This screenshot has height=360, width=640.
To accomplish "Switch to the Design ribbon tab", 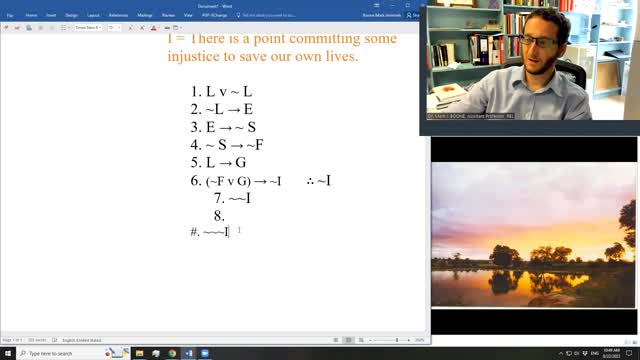I will tap(71, 15).
